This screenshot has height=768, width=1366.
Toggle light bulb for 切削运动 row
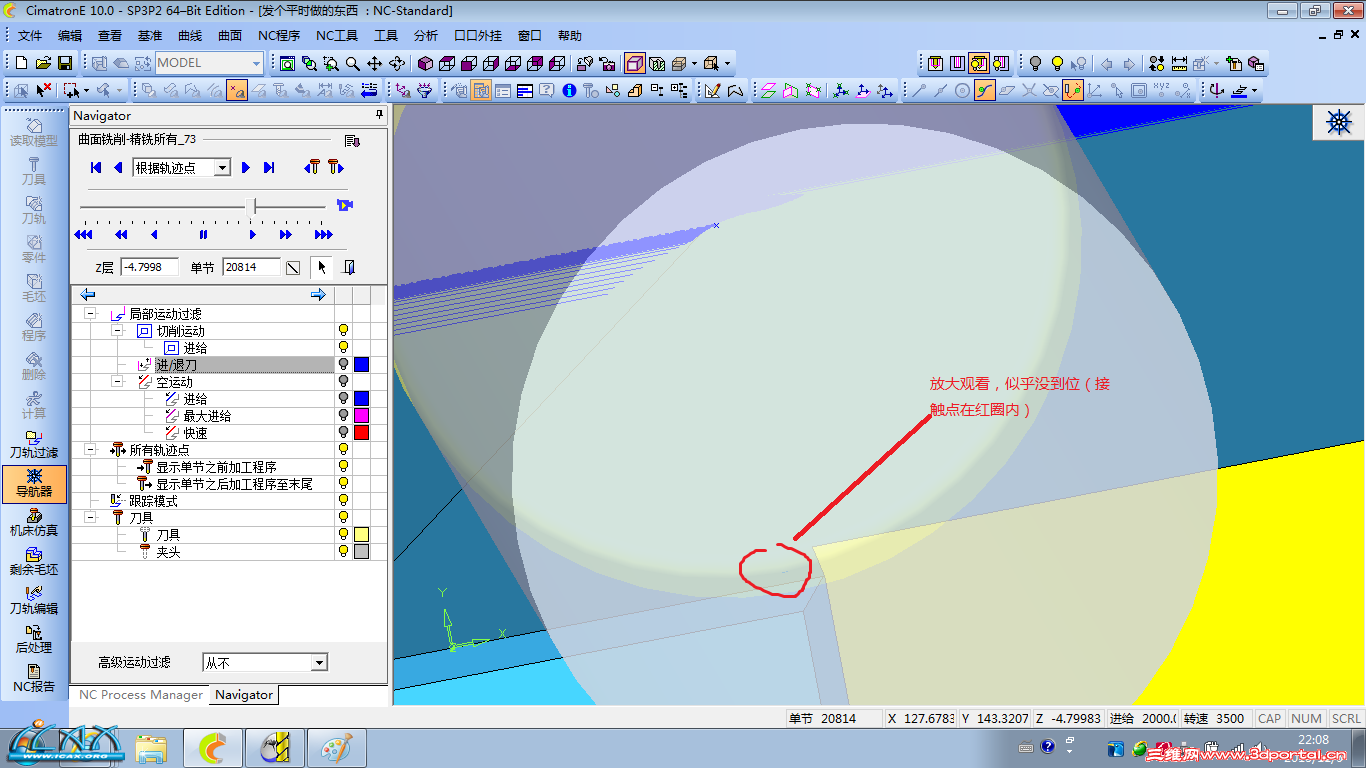[343, 330]
